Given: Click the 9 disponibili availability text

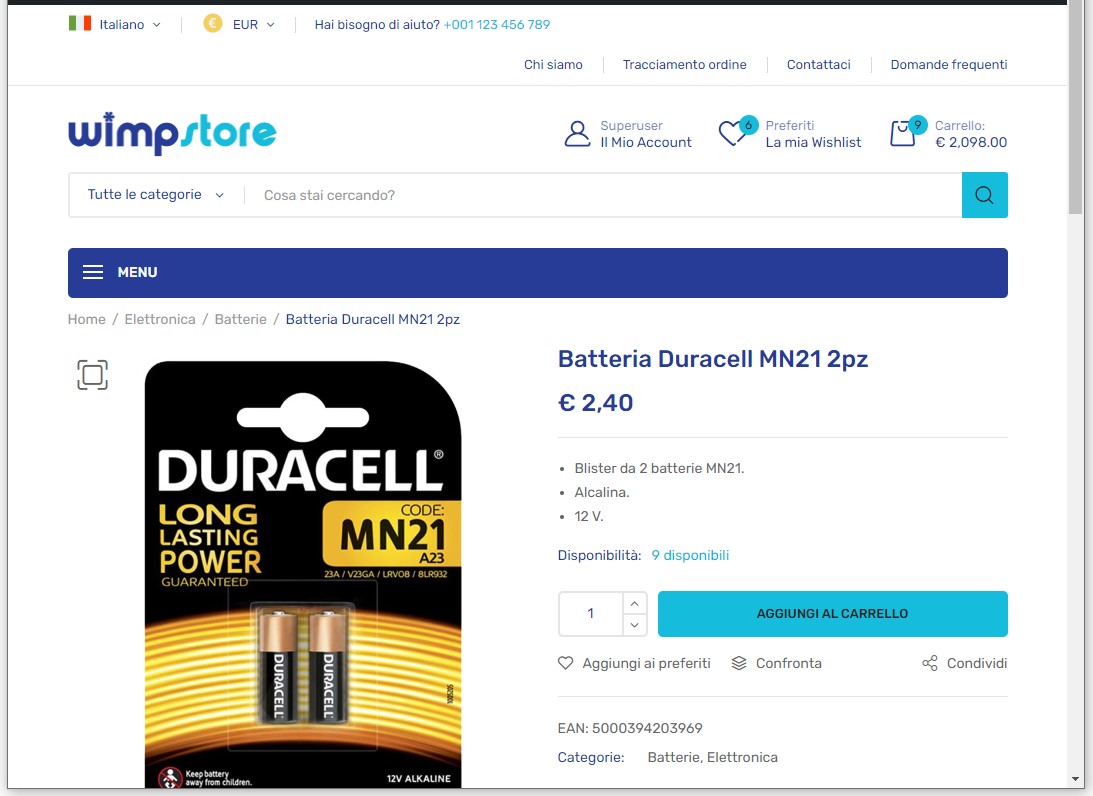Looking at the screenshot, I should coord(690,556).
